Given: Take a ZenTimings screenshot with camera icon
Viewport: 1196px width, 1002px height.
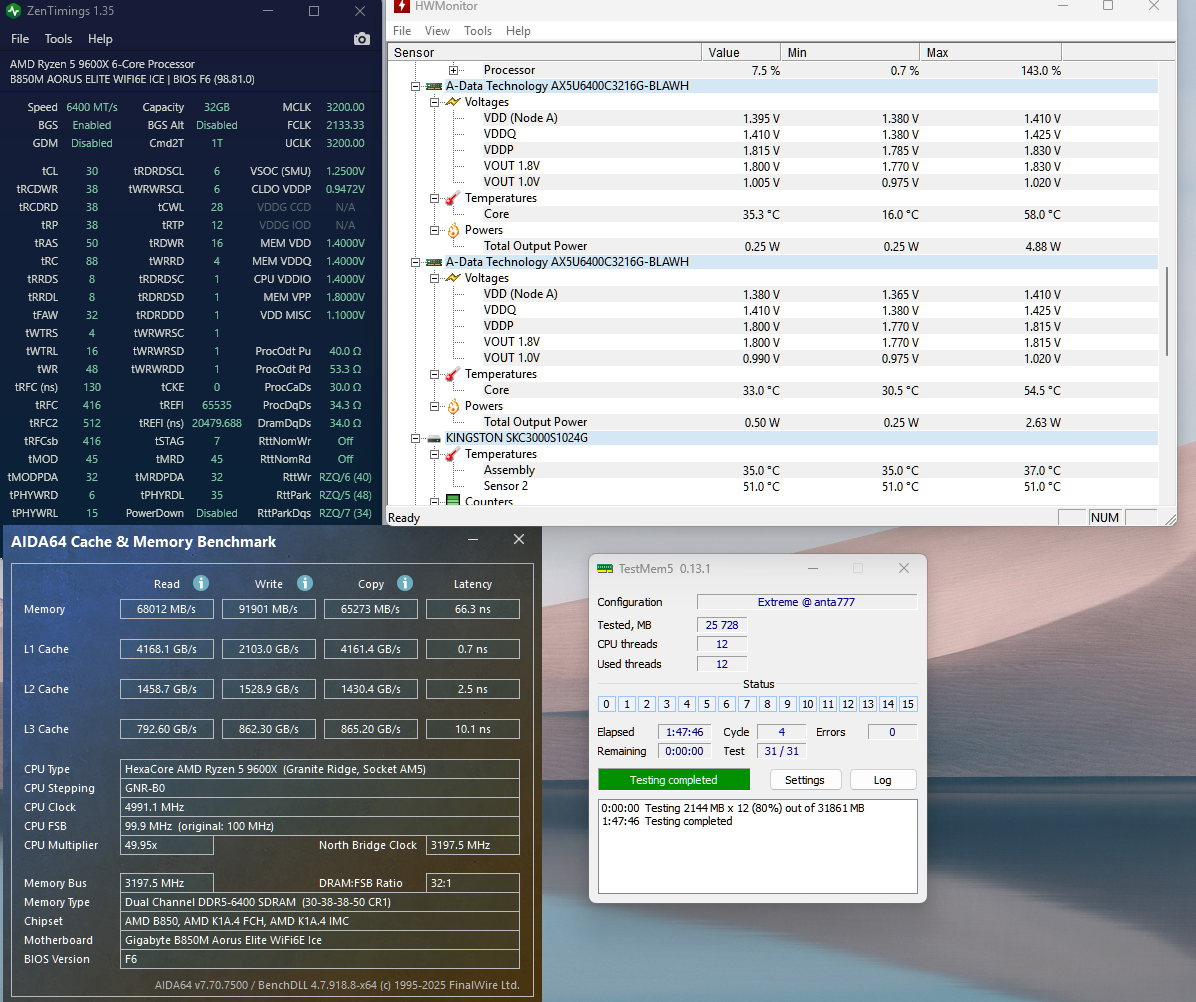Looking at the screenshot, I should (362, 39).
